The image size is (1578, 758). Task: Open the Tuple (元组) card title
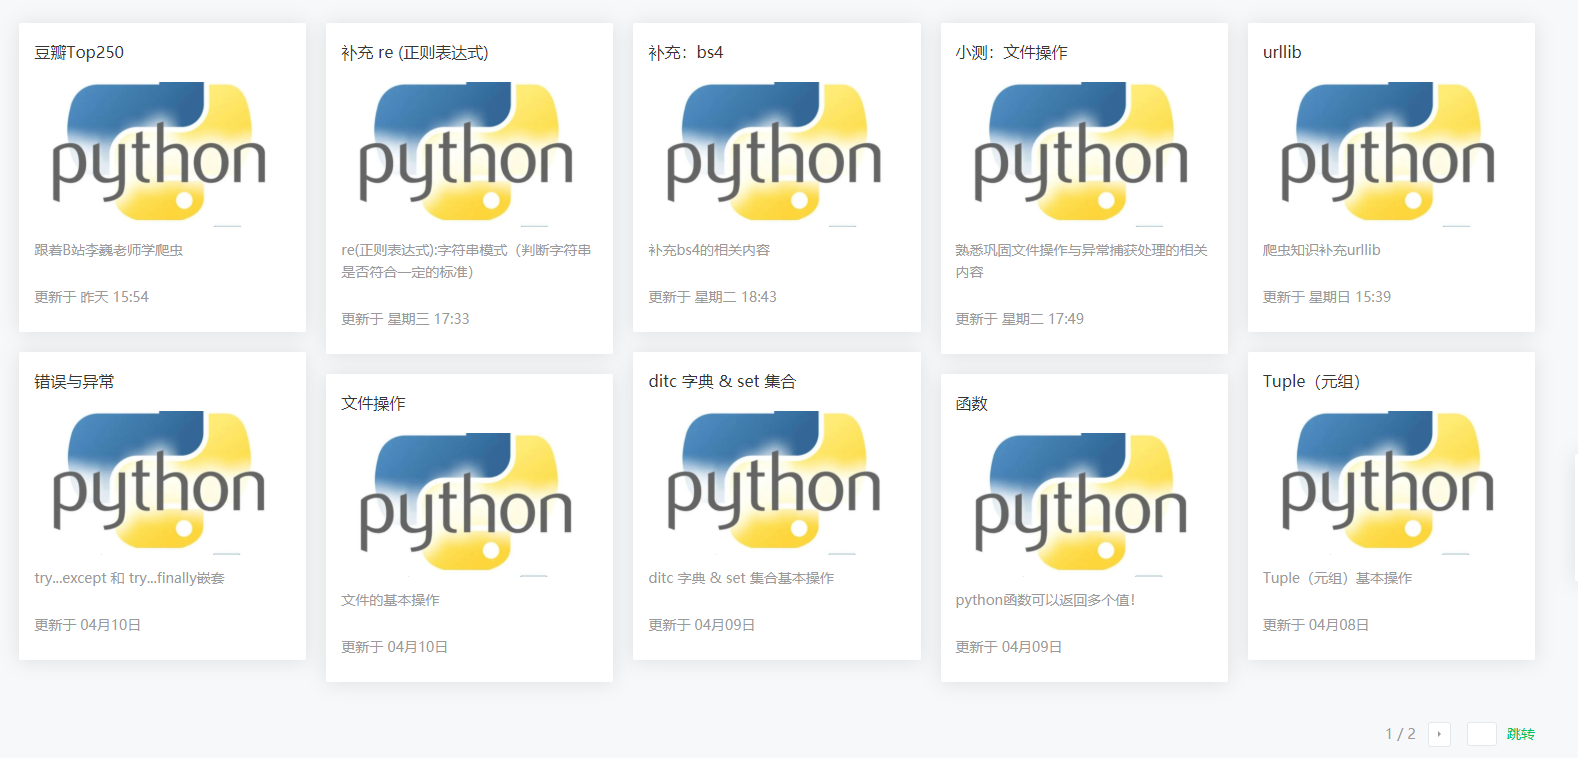point(1312,381)
